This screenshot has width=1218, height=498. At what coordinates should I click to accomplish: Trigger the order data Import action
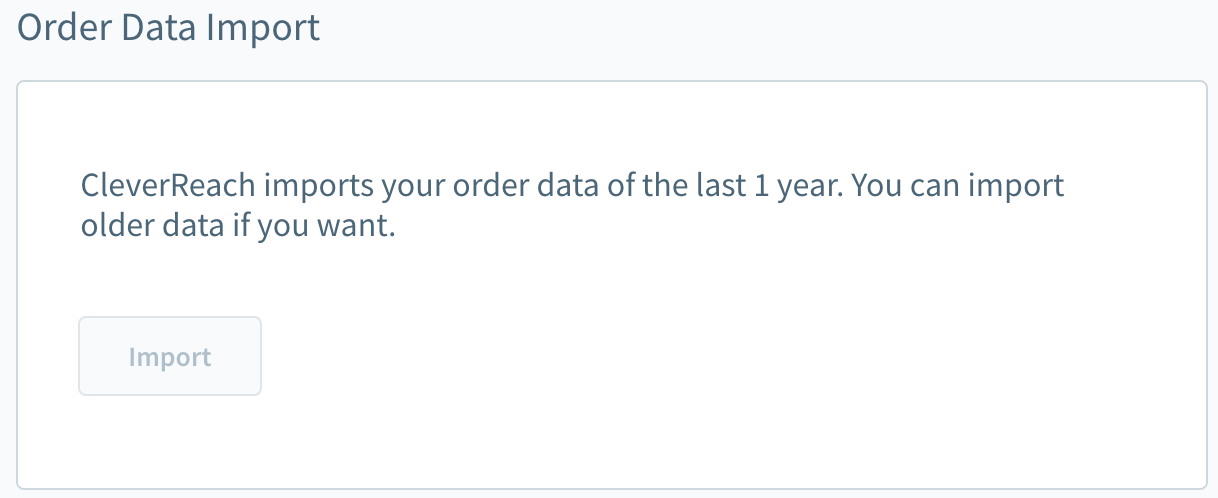tap(170, 357)
